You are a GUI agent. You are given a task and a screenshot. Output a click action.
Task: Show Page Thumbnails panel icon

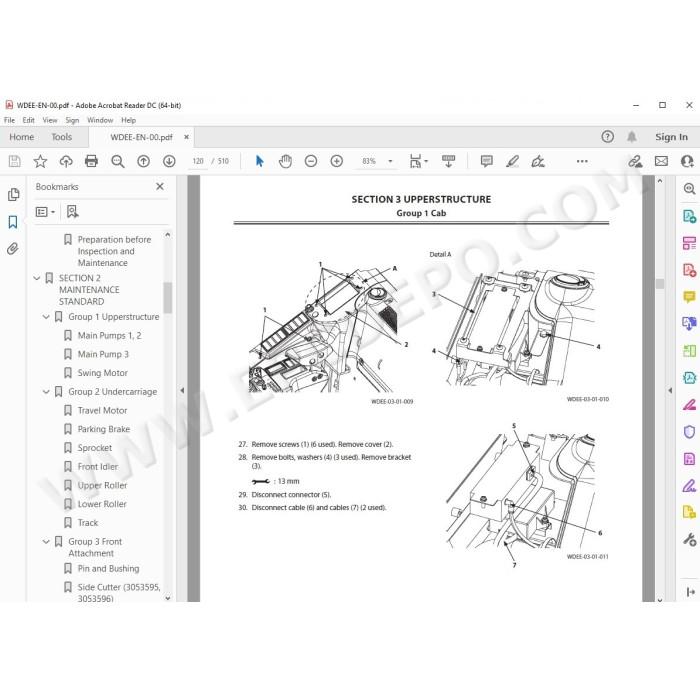[x=13, y=194]
